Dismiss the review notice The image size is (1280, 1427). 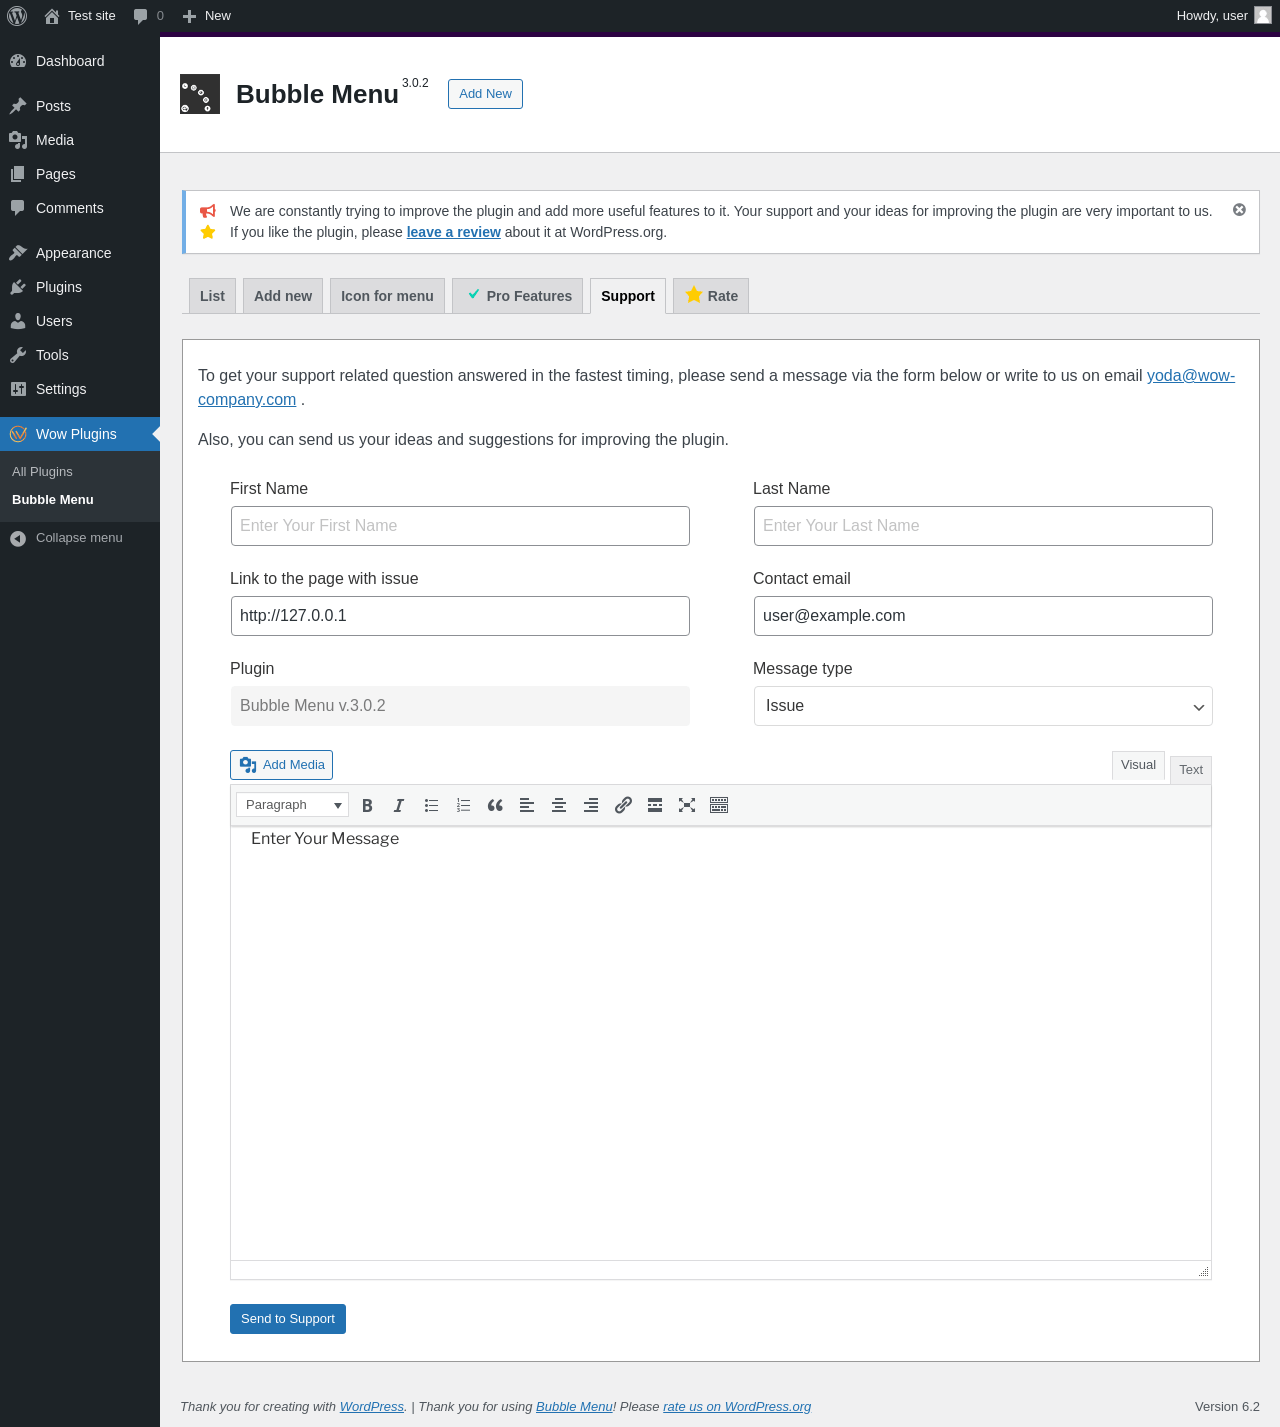point(1239,210)
